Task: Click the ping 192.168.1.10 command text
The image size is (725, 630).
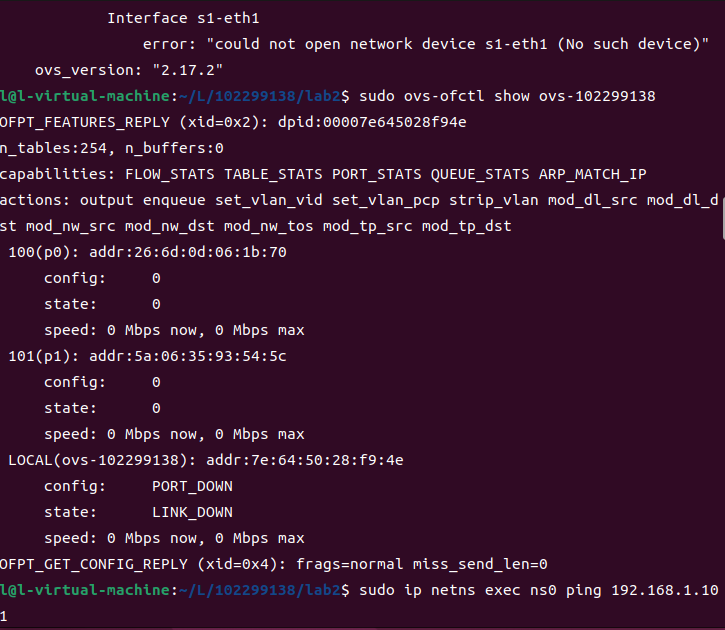Action: pyautogui.click(x=538, y=591)
